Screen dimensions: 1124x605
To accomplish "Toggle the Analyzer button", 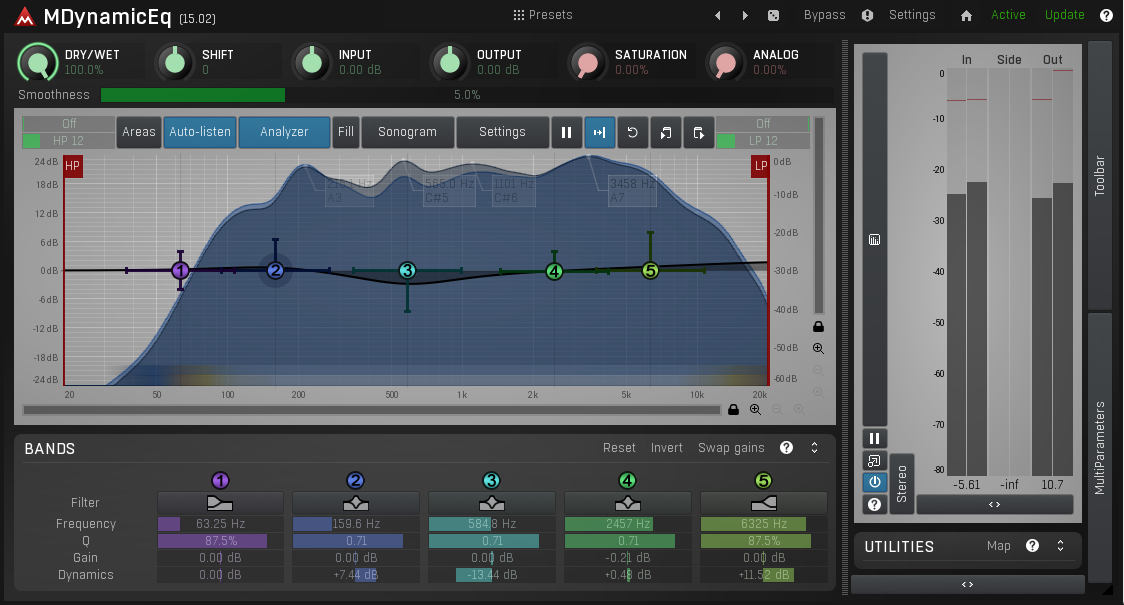I will (x=284, y=132).
